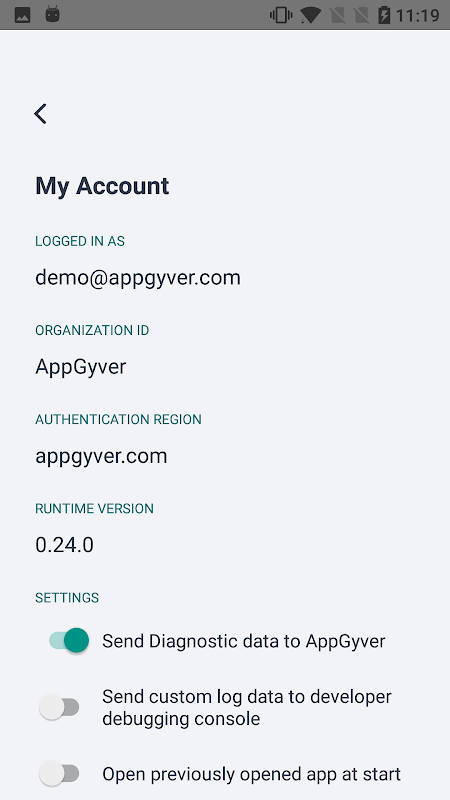Image resolution: width=450 pixels, height=800 pixels.
Task: Tap the Send Diagnostic data to AppGyver text
Action: pos(243,641)
